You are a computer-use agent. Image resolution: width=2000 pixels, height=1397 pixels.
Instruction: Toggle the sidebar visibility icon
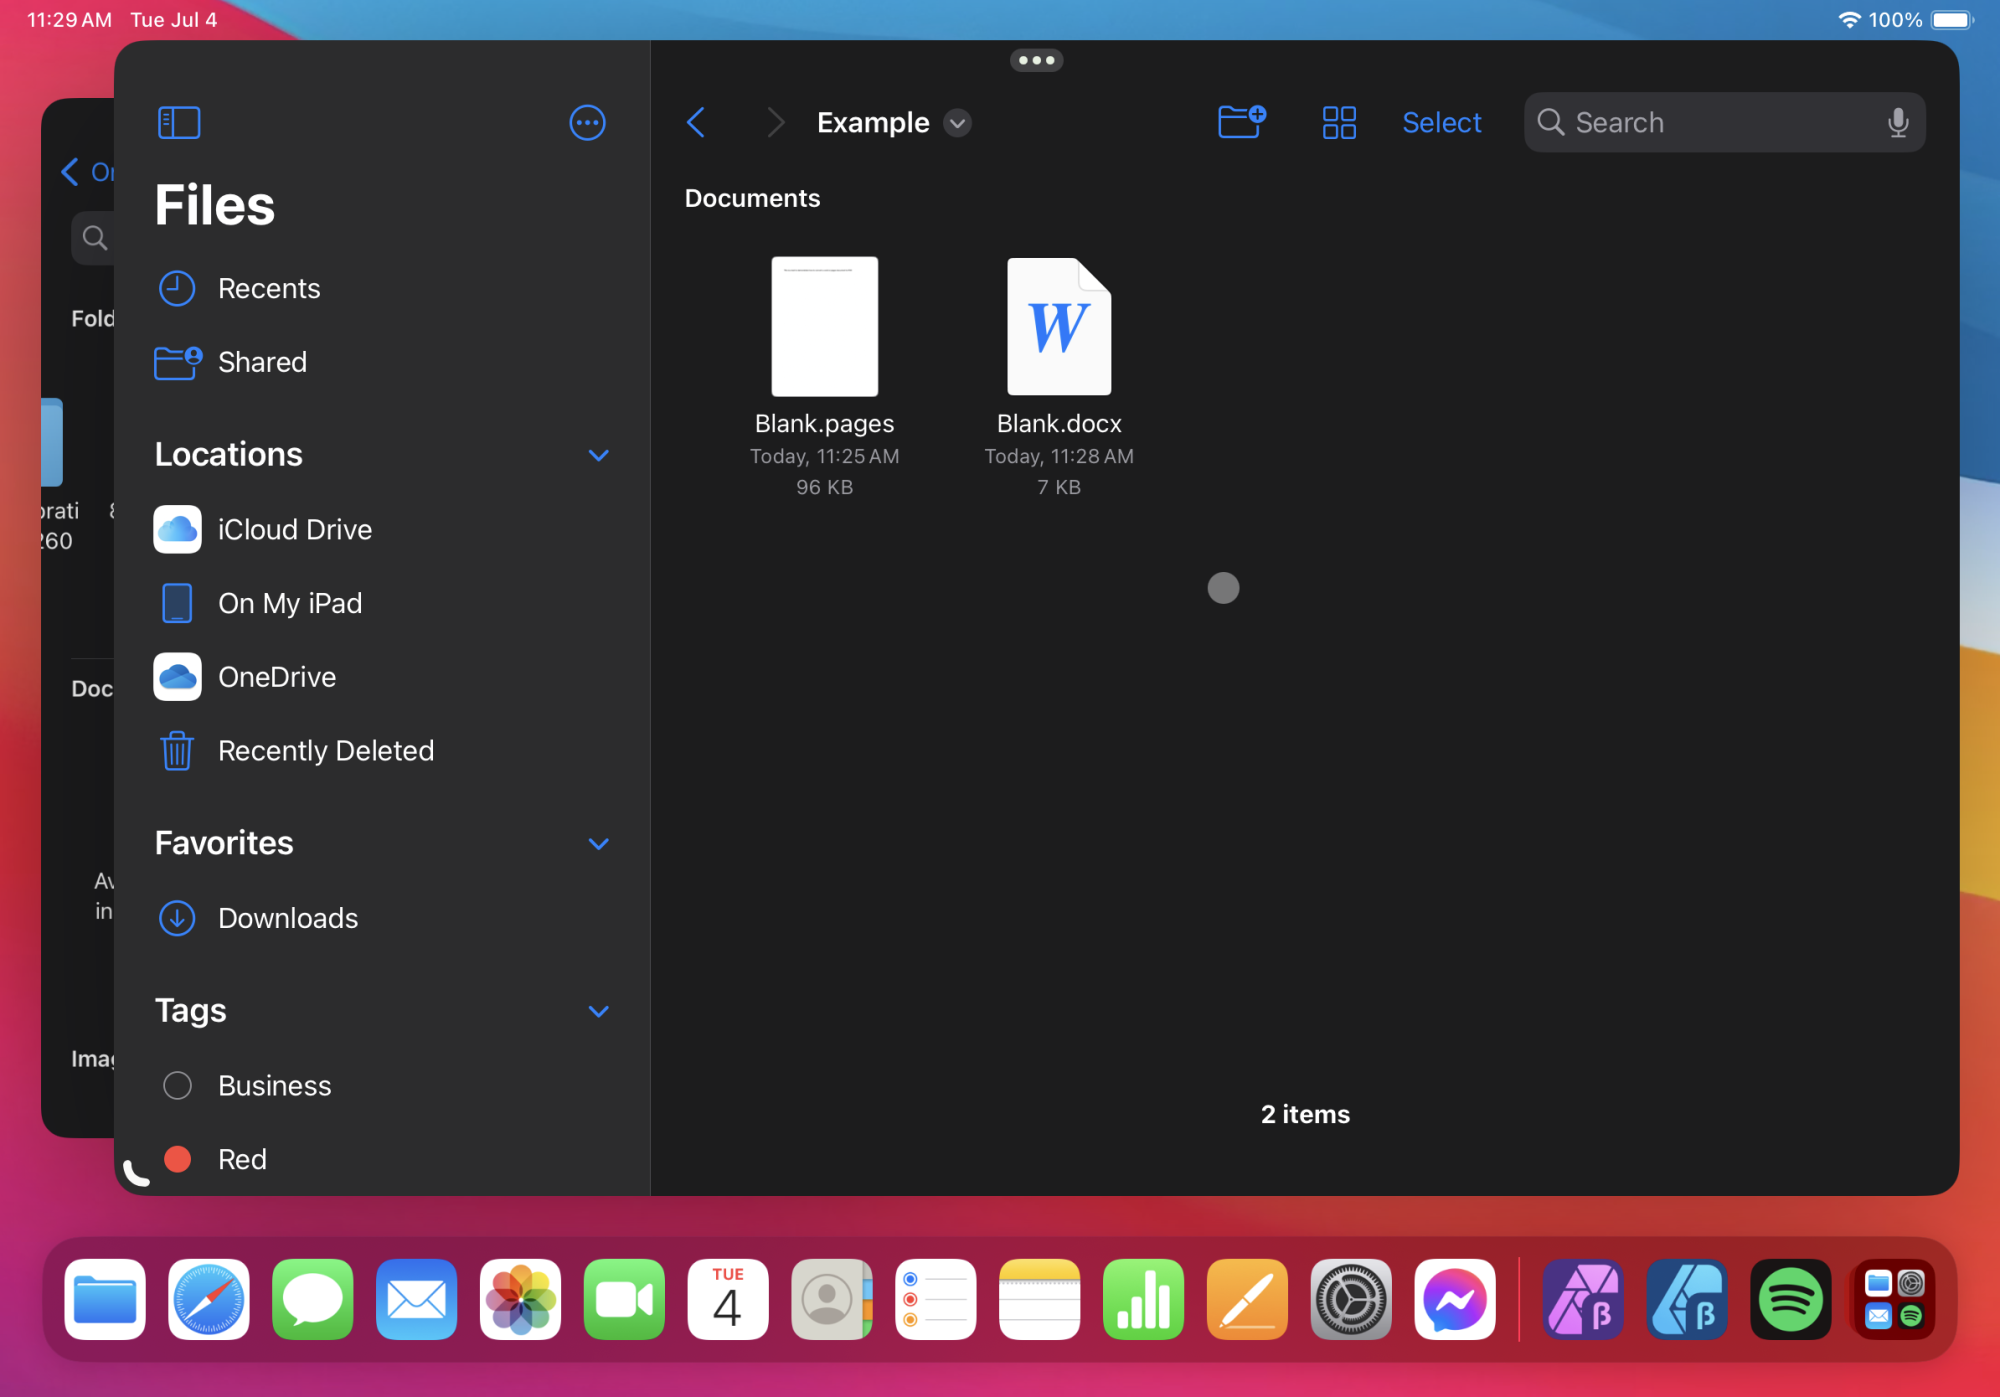(179, 123)
